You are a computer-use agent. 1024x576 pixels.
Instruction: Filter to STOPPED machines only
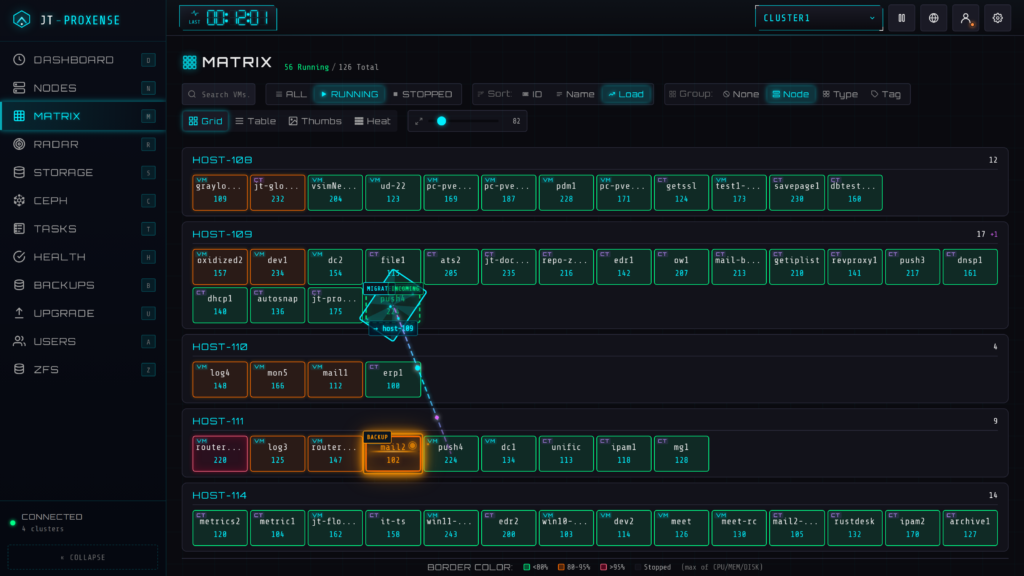tap(423, 94)
